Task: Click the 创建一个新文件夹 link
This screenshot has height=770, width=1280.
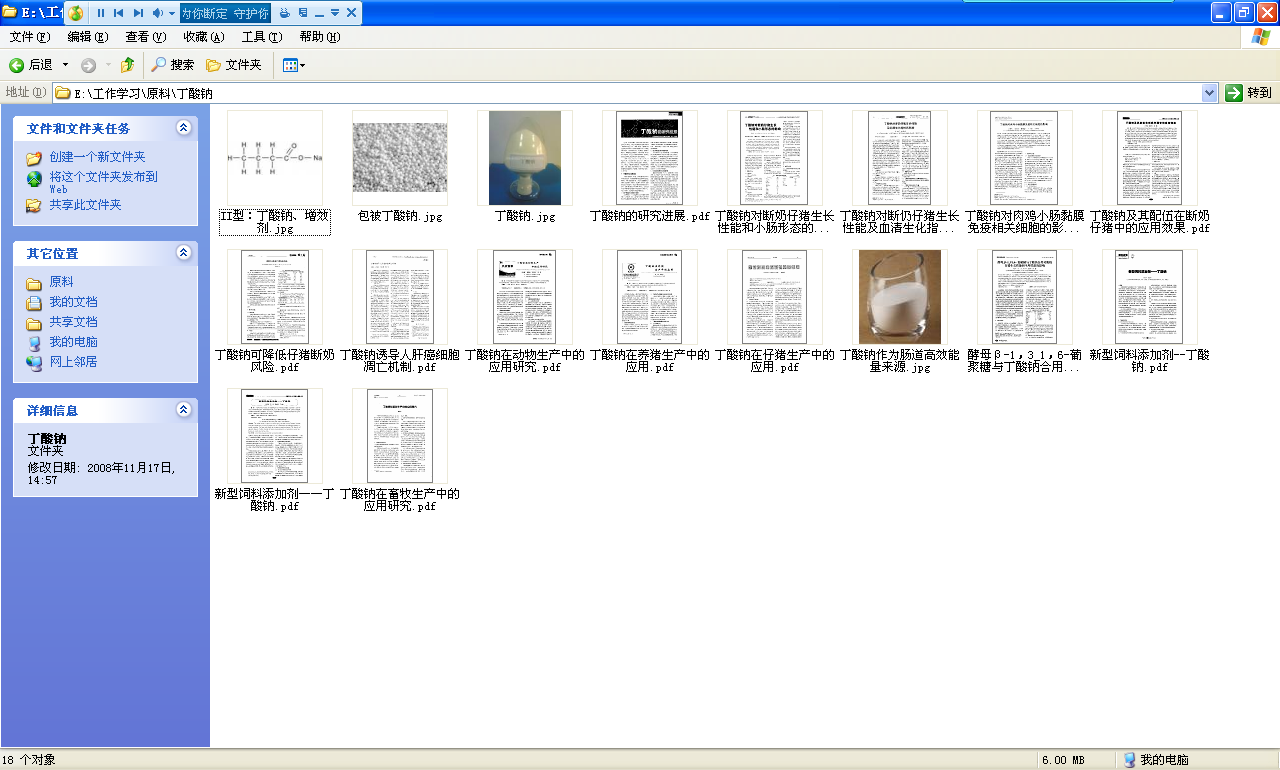Action: (x=97, y=157)
